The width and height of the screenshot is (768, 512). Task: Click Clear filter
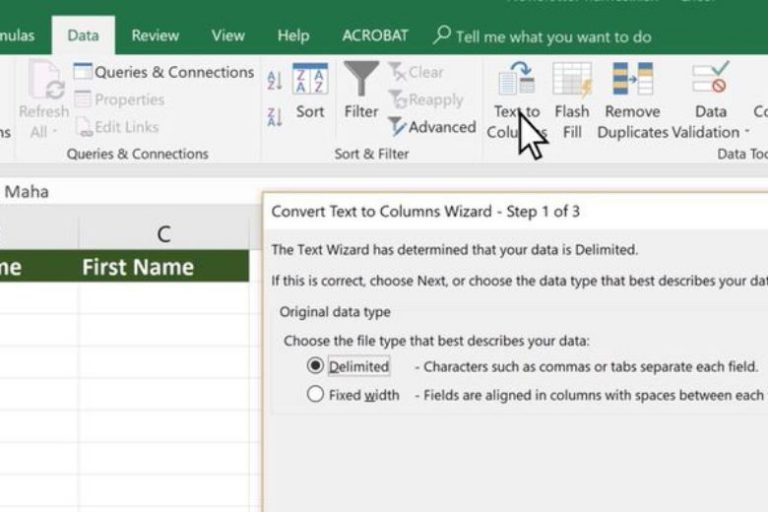(x=417, y=73)
